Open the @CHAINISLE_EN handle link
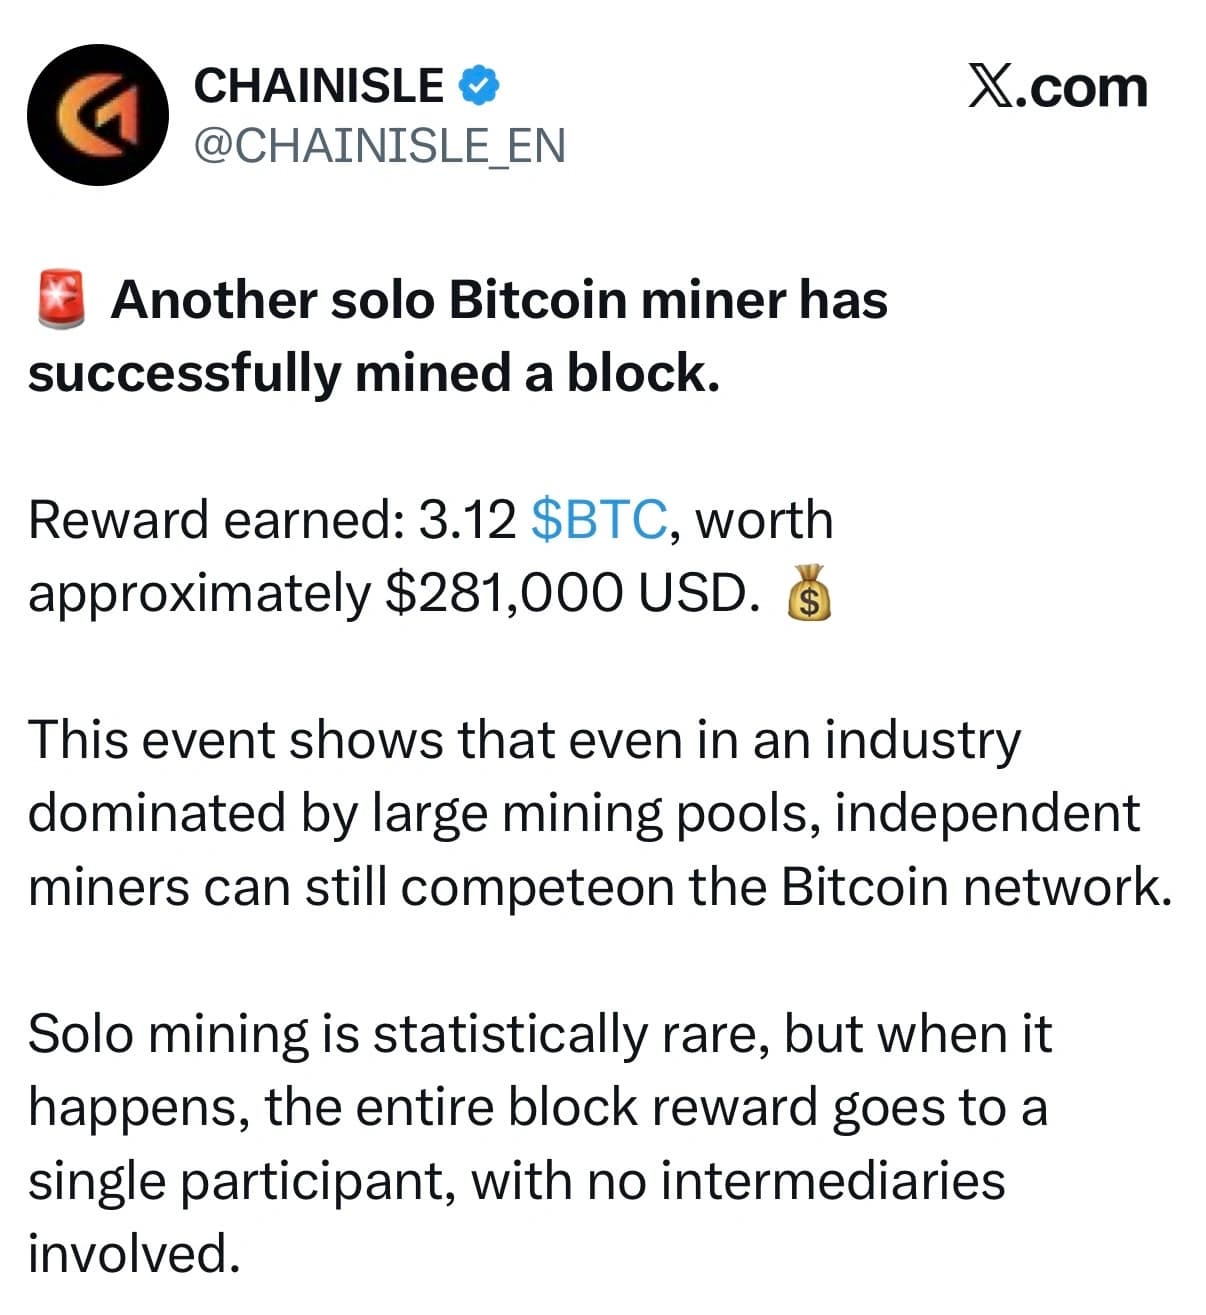1206x1315 pixels. coord(379,146)
